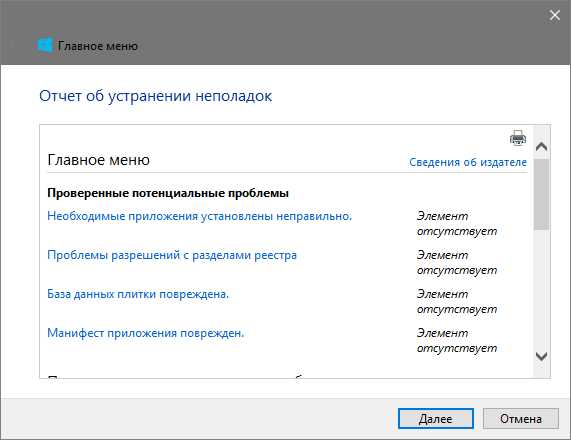Click the scrollbar up arrow in the report
The width and height of the screenshot is (571, 440).
(x=542, y=146)
